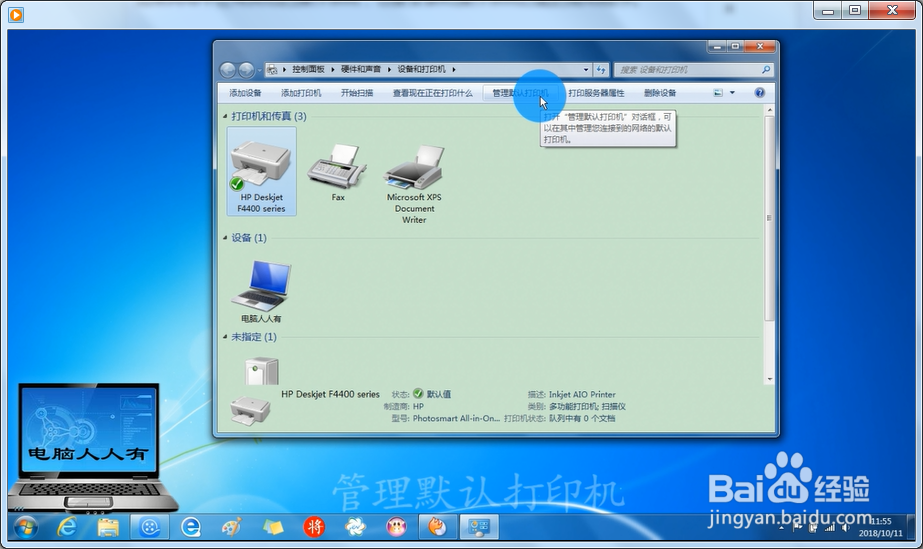Click the vertical scrollbar thumb
This screenshot has height=549, width=923.
(x=769, y=218)
